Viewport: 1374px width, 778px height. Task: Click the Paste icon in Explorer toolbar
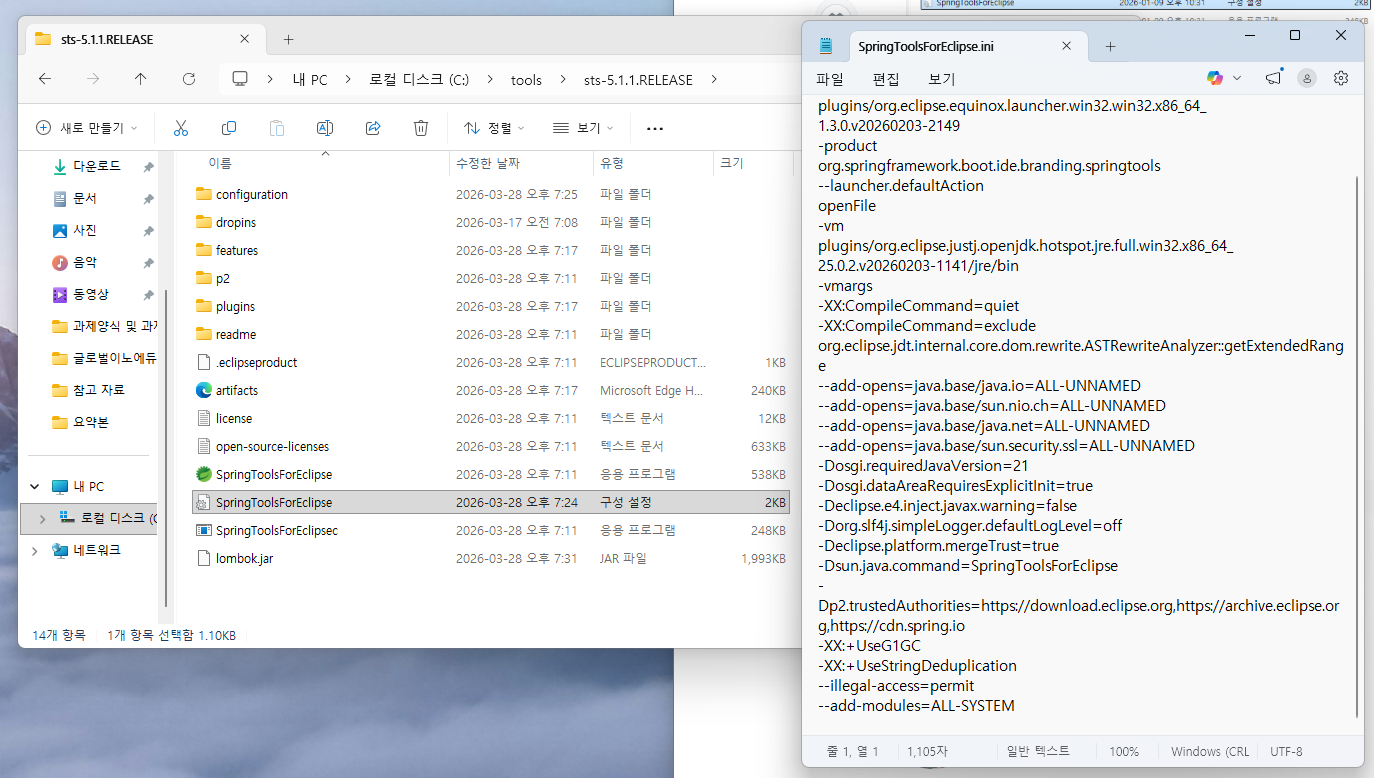tap(277, 128)
